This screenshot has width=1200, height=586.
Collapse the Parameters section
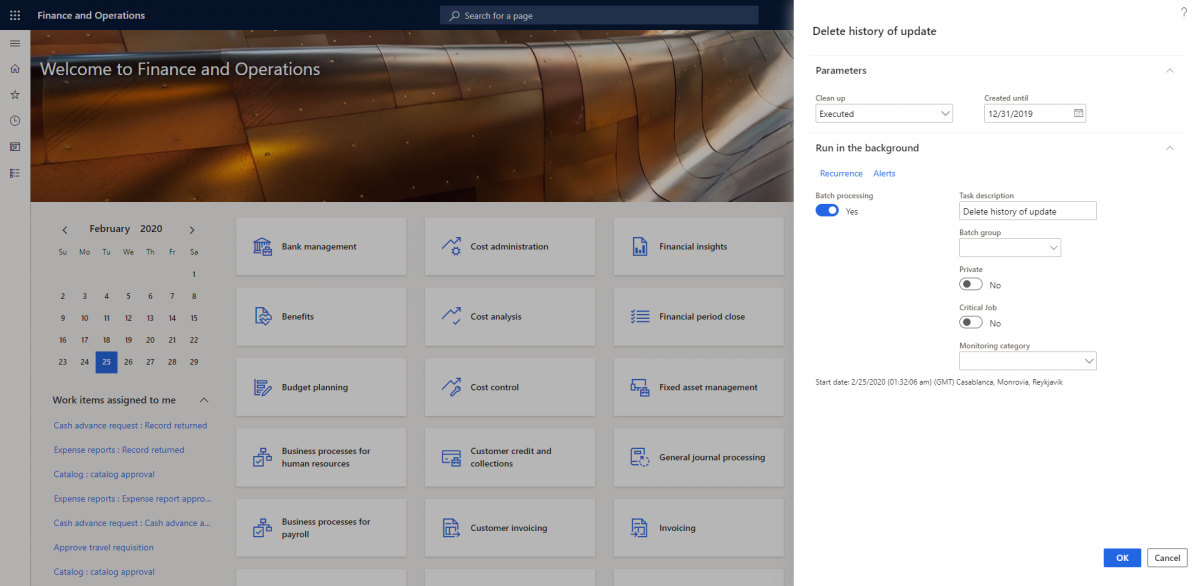point(1169,70)
